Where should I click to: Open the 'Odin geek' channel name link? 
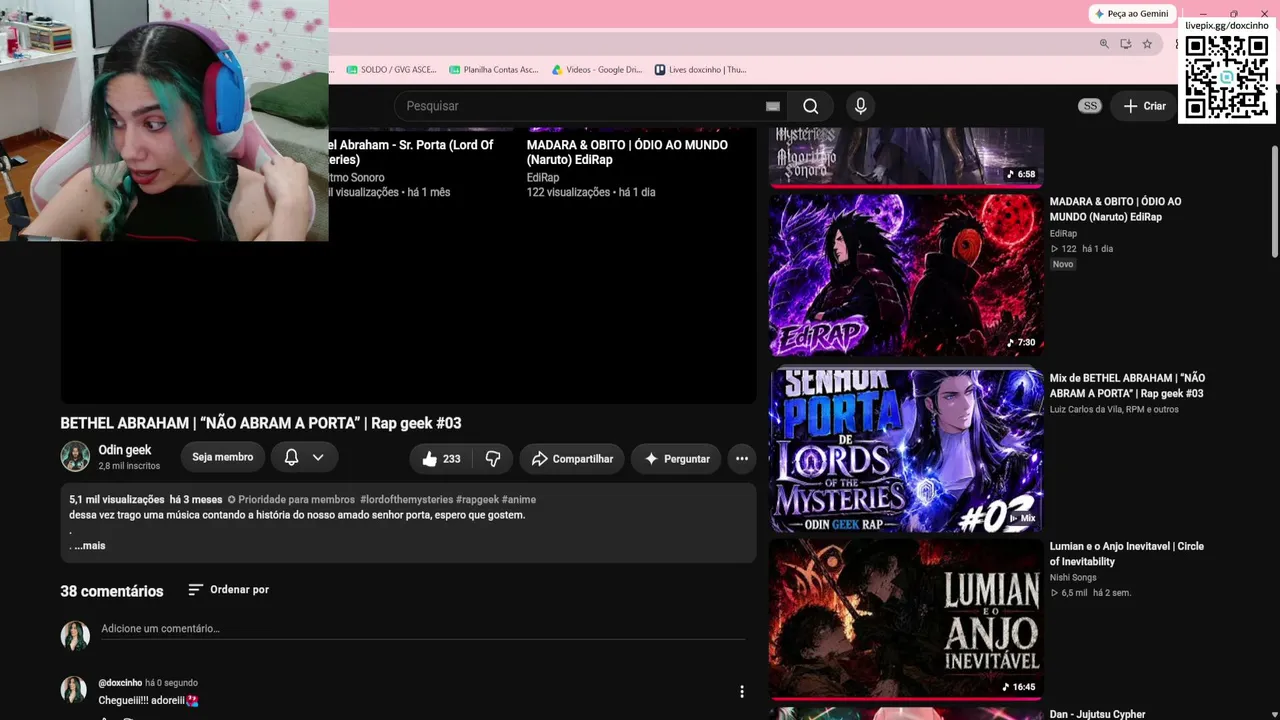pos(125,450)
